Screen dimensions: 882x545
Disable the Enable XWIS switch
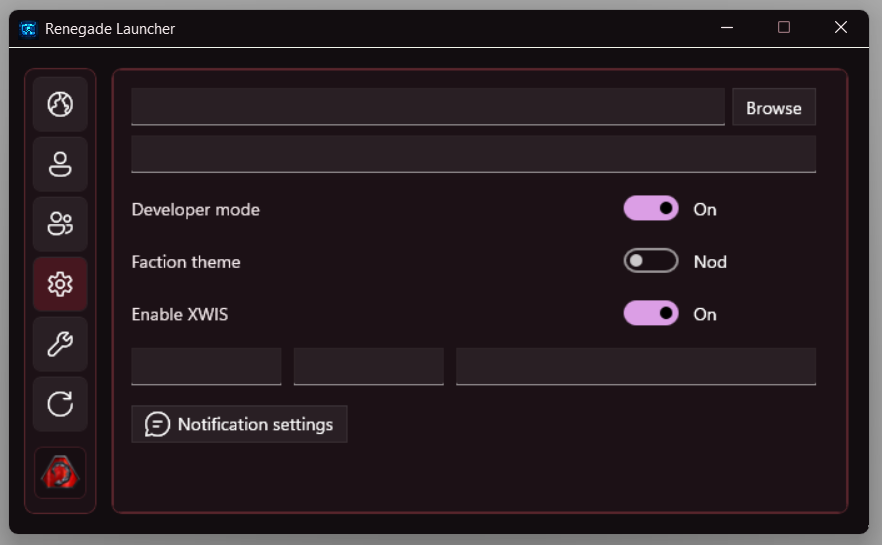tap(651, 313)
